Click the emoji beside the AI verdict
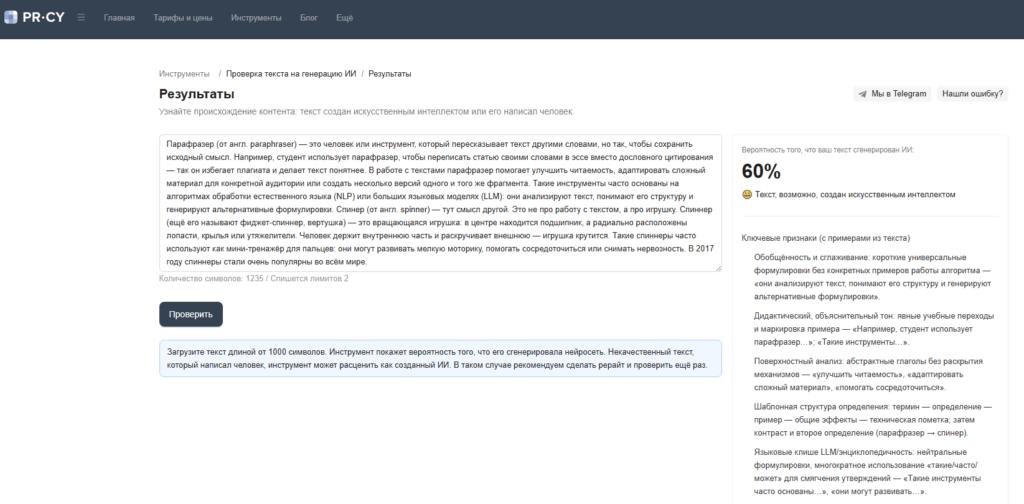The image size is (1024, 504). point(747,195)
